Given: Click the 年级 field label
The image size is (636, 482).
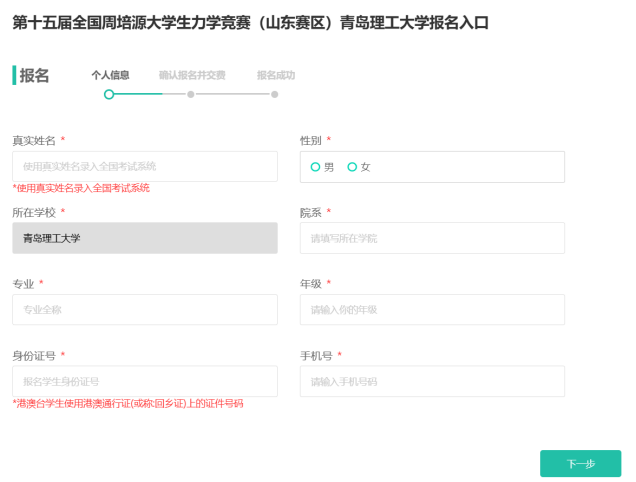Looking at the screenshot, I should click(311, 284).
